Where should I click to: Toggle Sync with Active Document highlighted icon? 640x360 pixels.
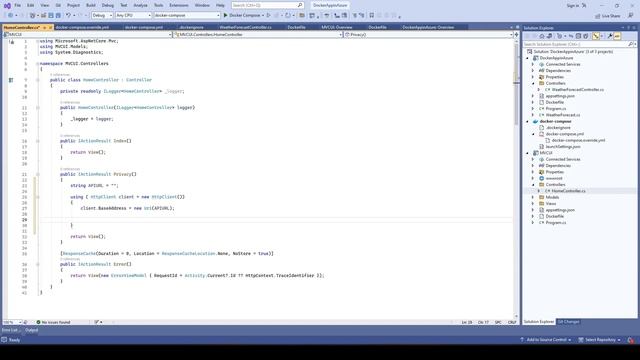[596, 36]
